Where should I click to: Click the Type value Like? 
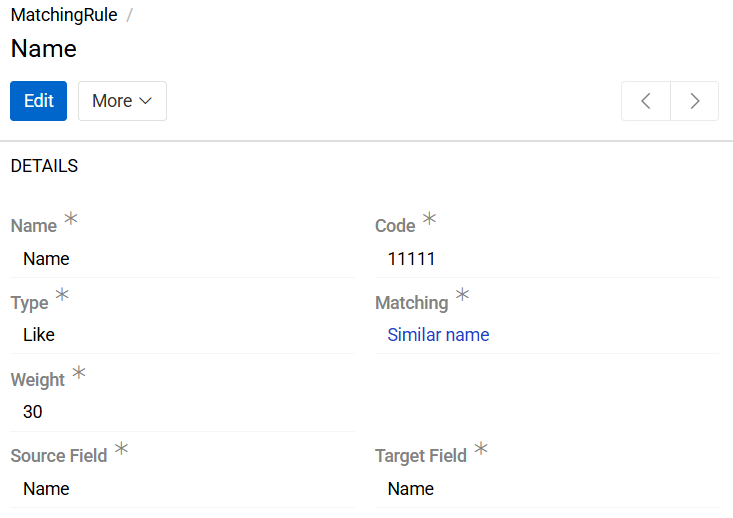(39, 335)
